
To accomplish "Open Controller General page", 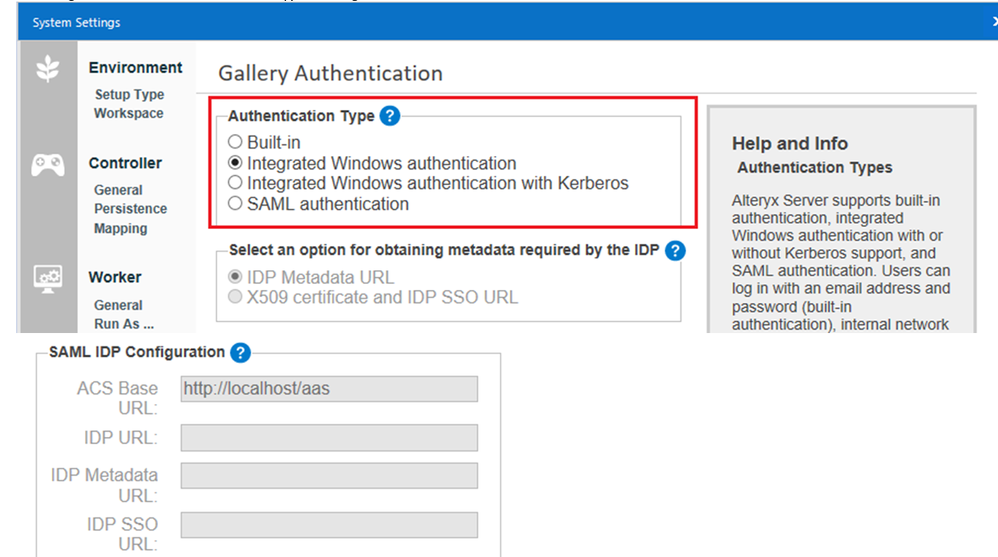I will [x=118, y=190].
